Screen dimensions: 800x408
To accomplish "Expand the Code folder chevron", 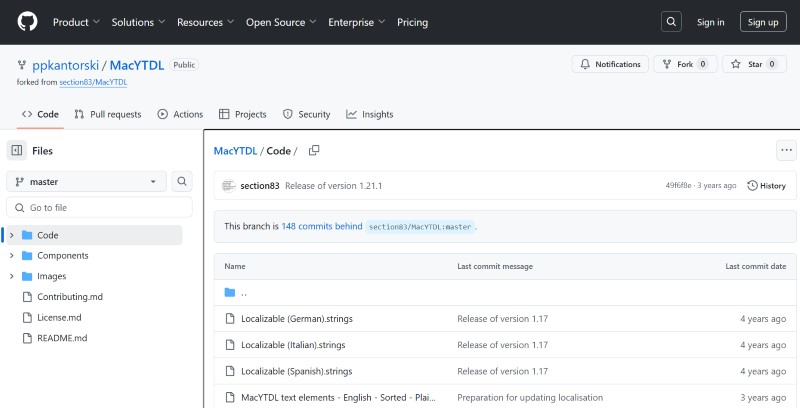I will point(12,235).
